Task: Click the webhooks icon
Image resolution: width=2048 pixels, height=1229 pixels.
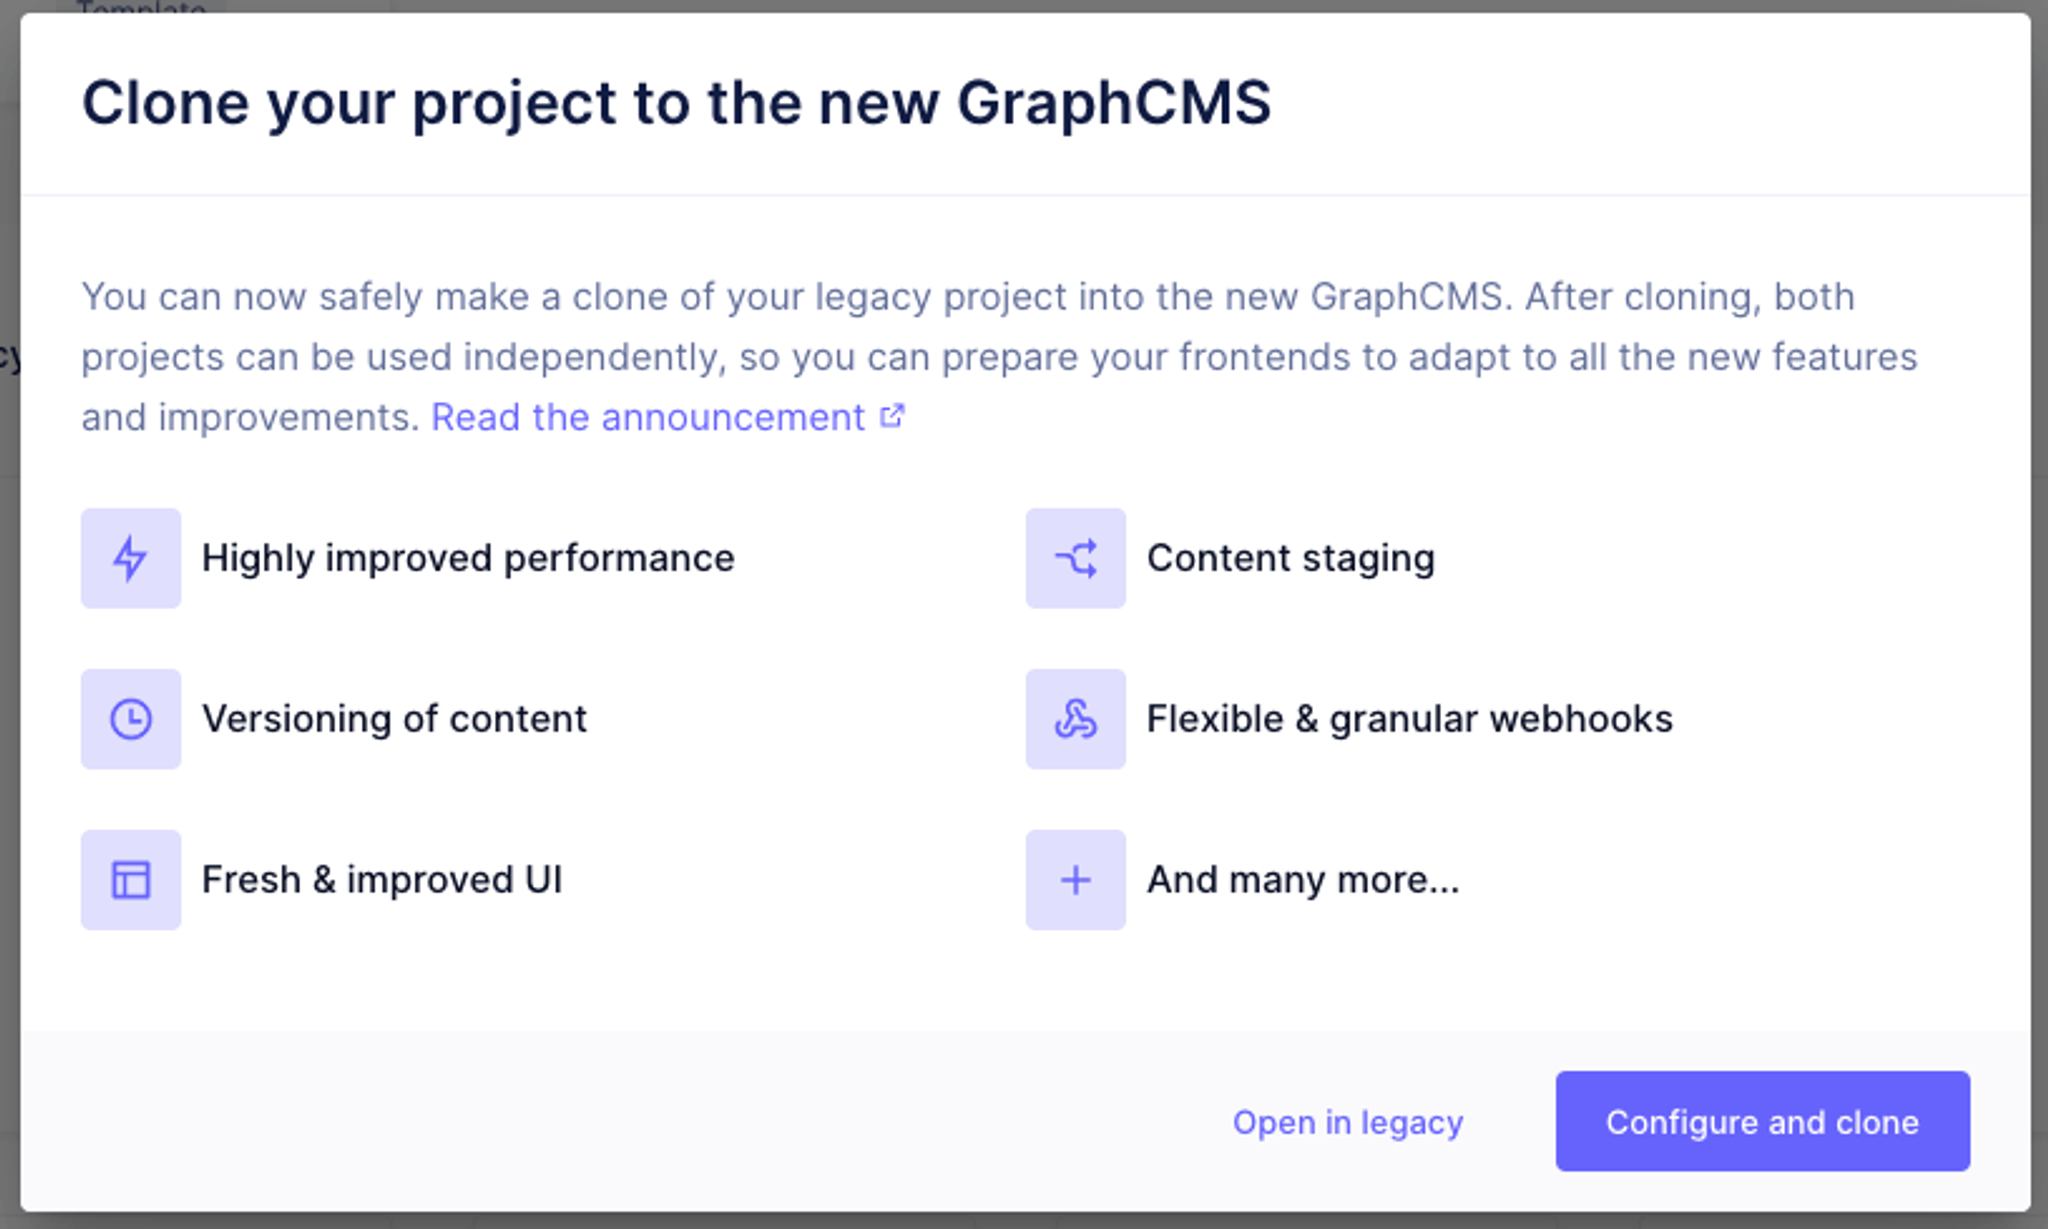Action: pyautogui.click(x=1075, y=719)
